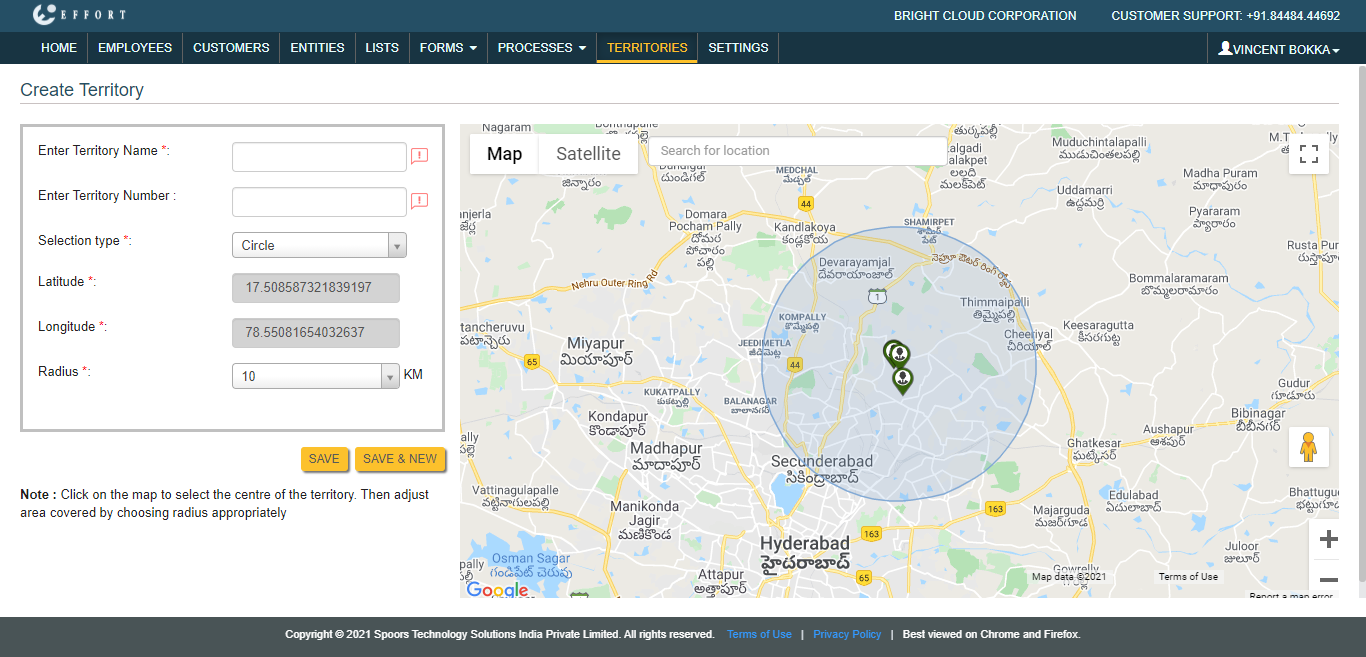Image resolution: width=1366 pixels, height=657 pixels.
Task: Click the Street View pegman icon
Action: (1308, 447)
